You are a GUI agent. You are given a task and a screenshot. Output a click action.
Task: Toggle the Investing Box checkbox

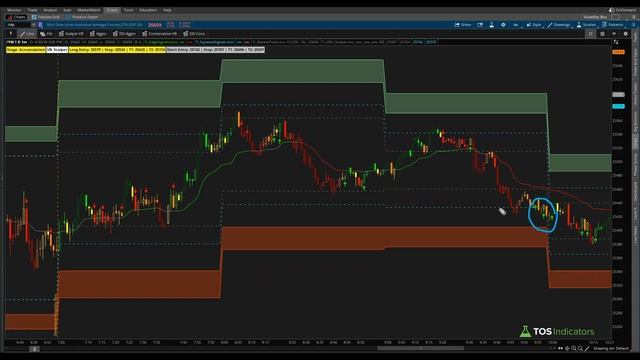click(615, 17)
